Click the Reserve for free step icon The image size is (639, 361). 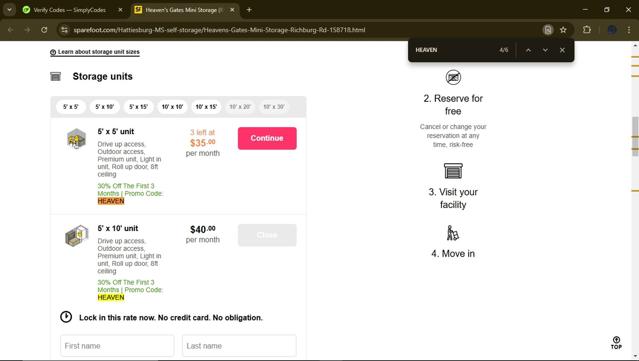pyautogui.click(x=453, y=77)
